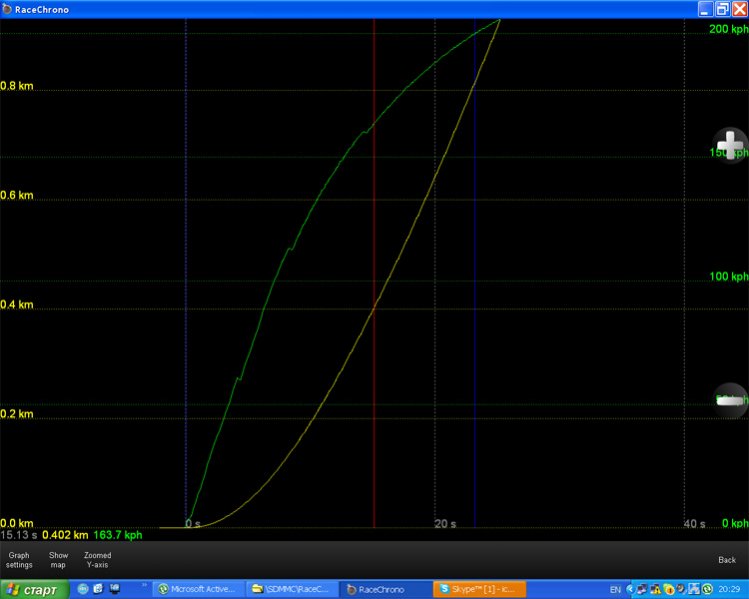Click the system clock showing 20:29

coord(729,589)
